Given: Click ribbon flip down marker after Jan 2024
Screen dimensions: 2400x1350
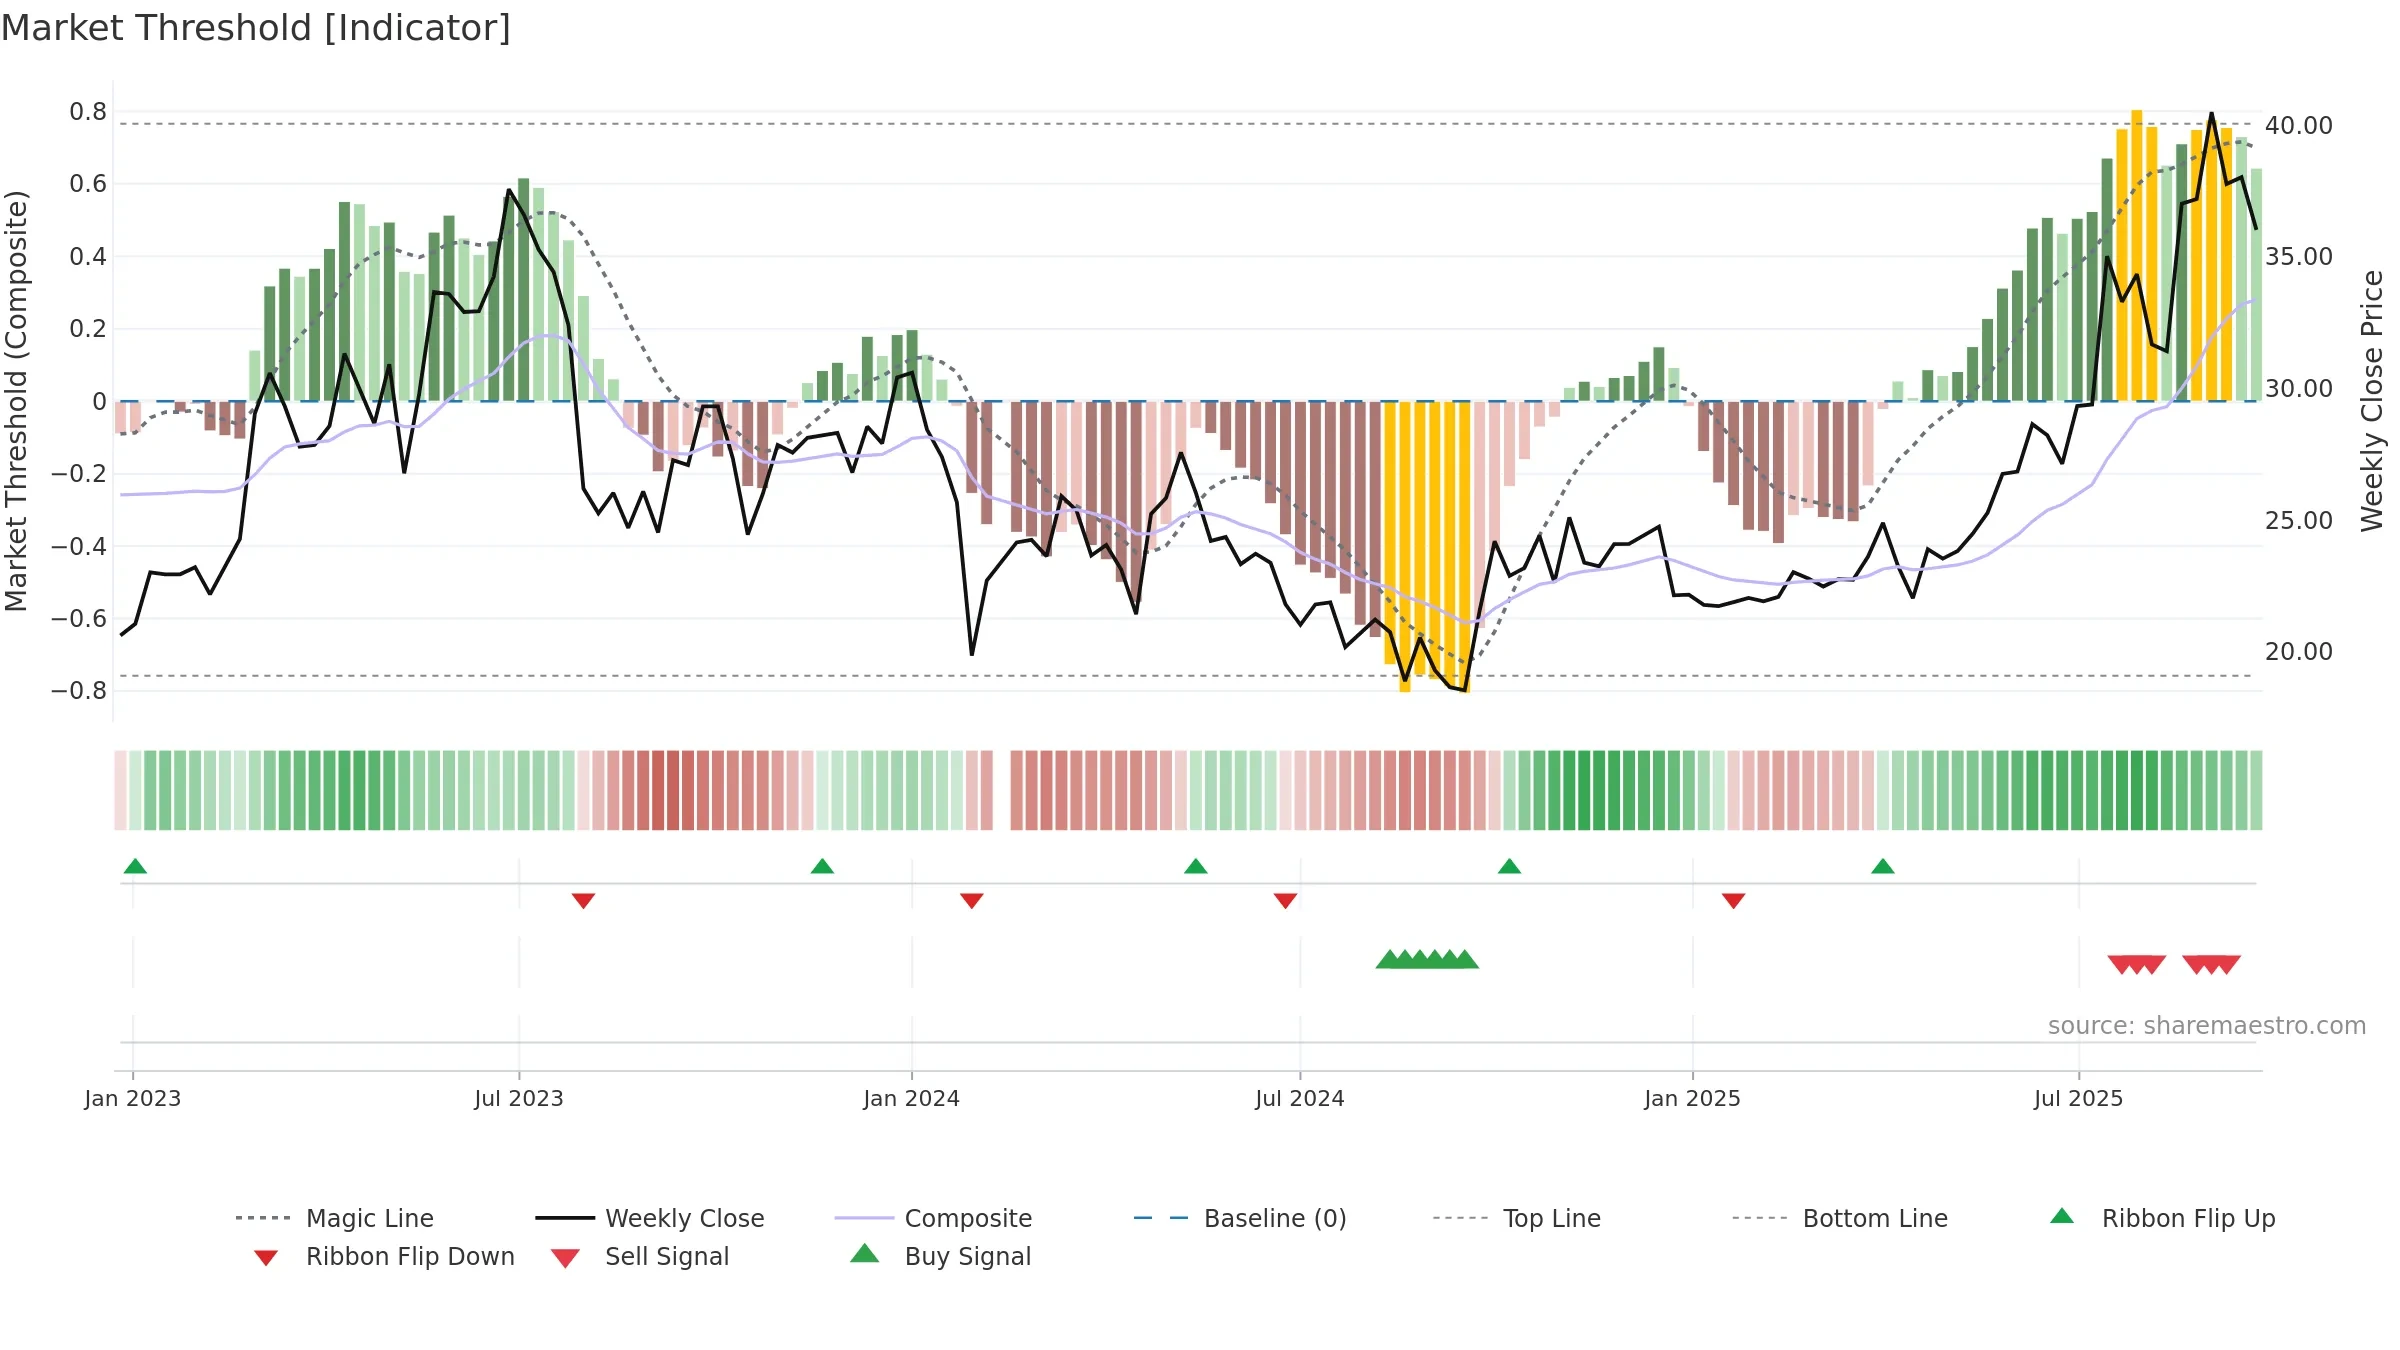Looking at the screenshot, I should click(x=971, y=901).
